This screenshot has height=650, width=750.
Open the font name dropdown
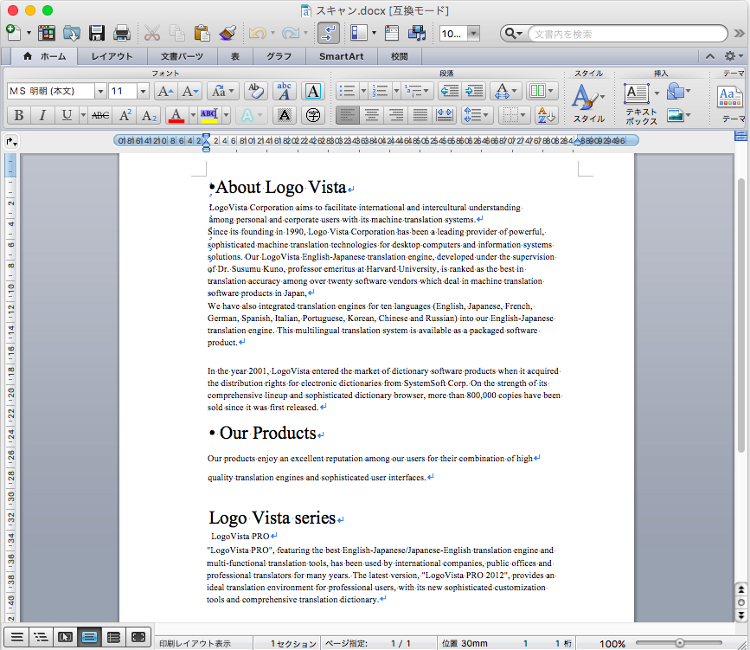[x=100, y=91]
